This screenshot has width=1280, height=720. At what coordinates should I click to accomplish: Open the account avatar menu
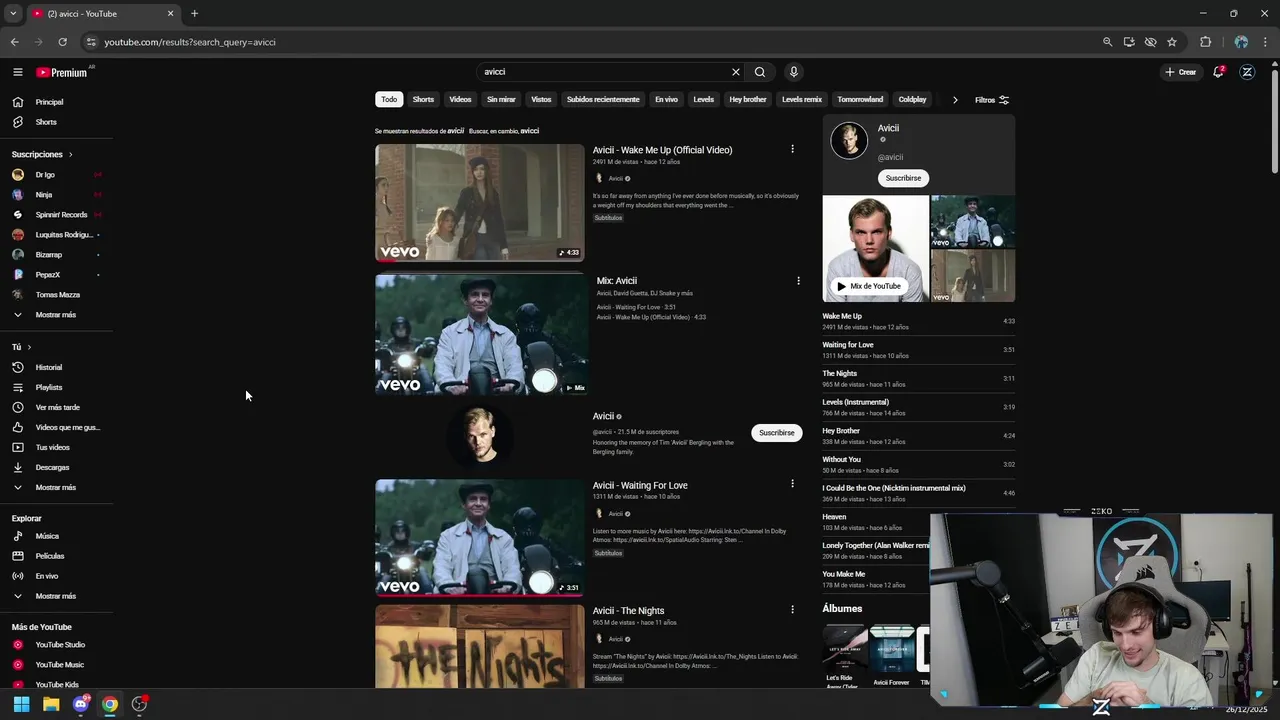[x=1247, y=72]
